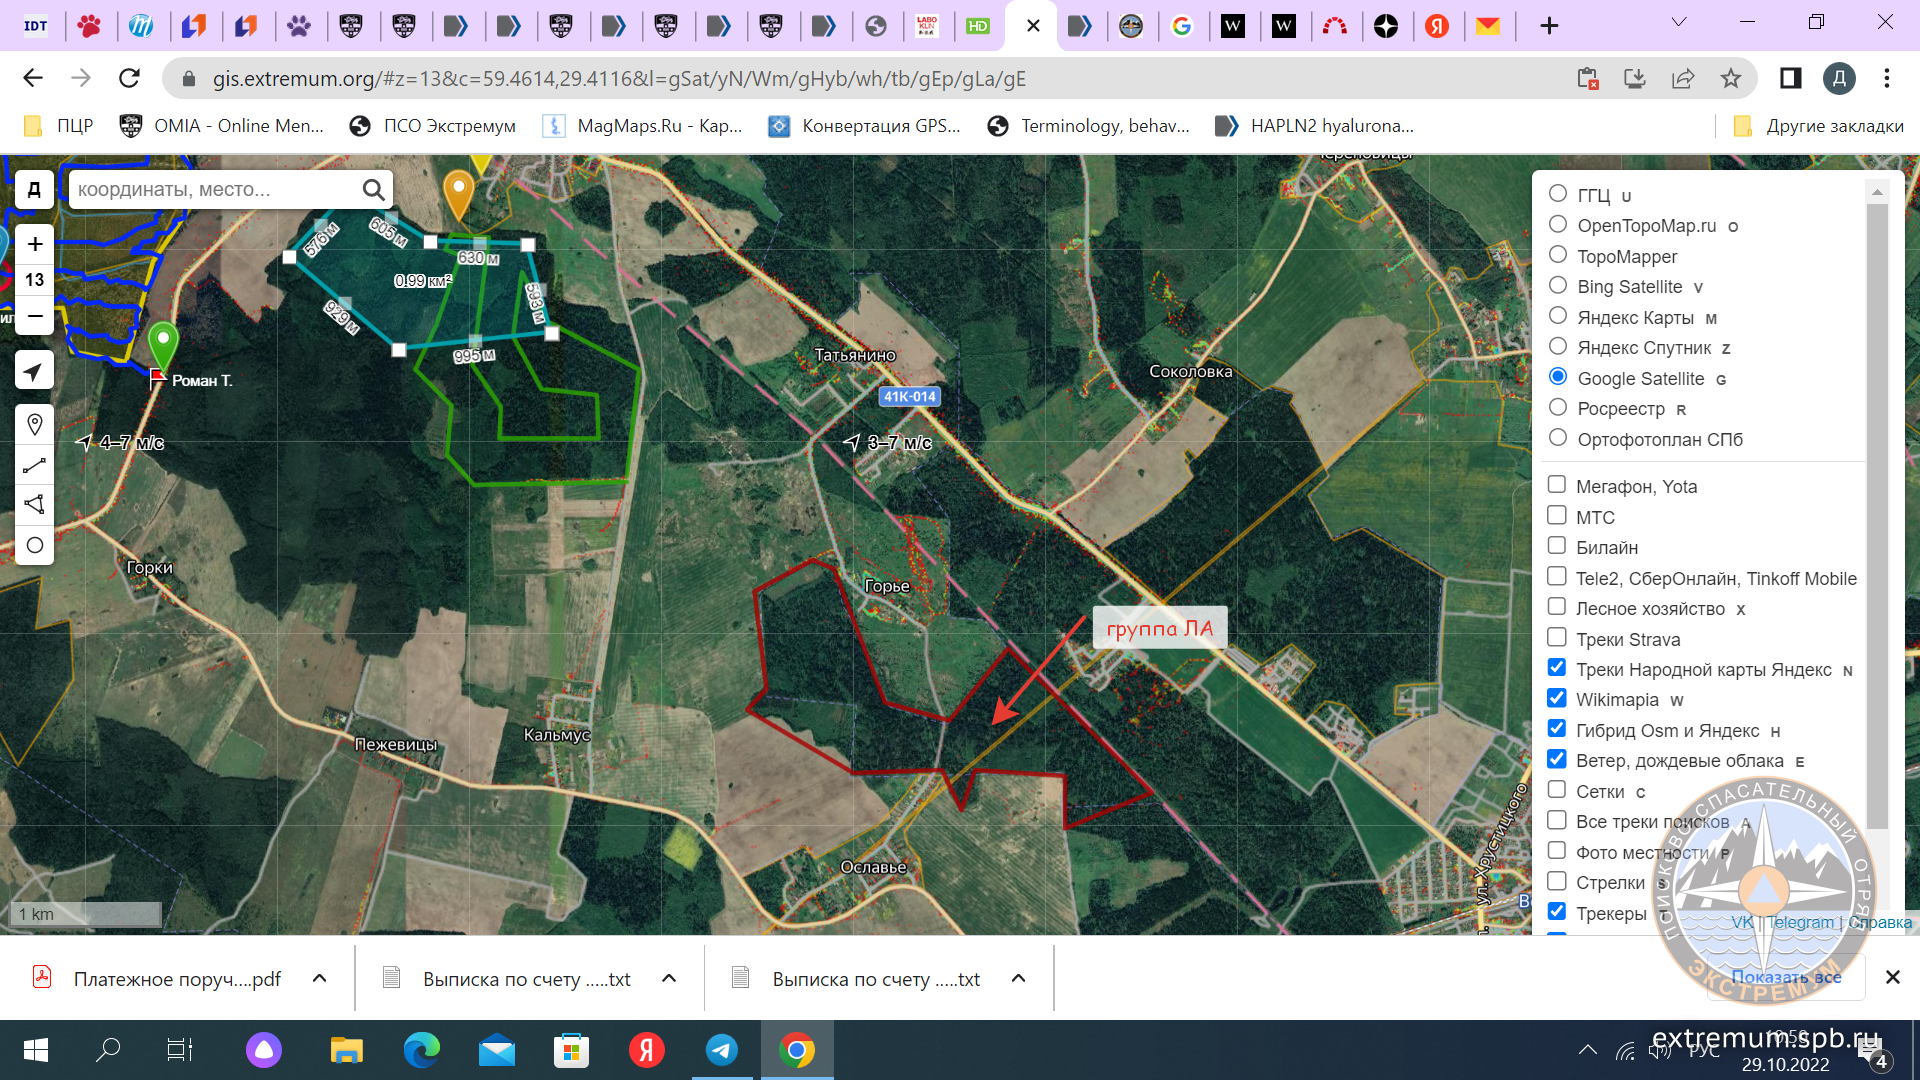Viewport: 1920px width, 1080px height.
Task: Open ПСО Экстремум bookmark
Action: click(433, 126)
